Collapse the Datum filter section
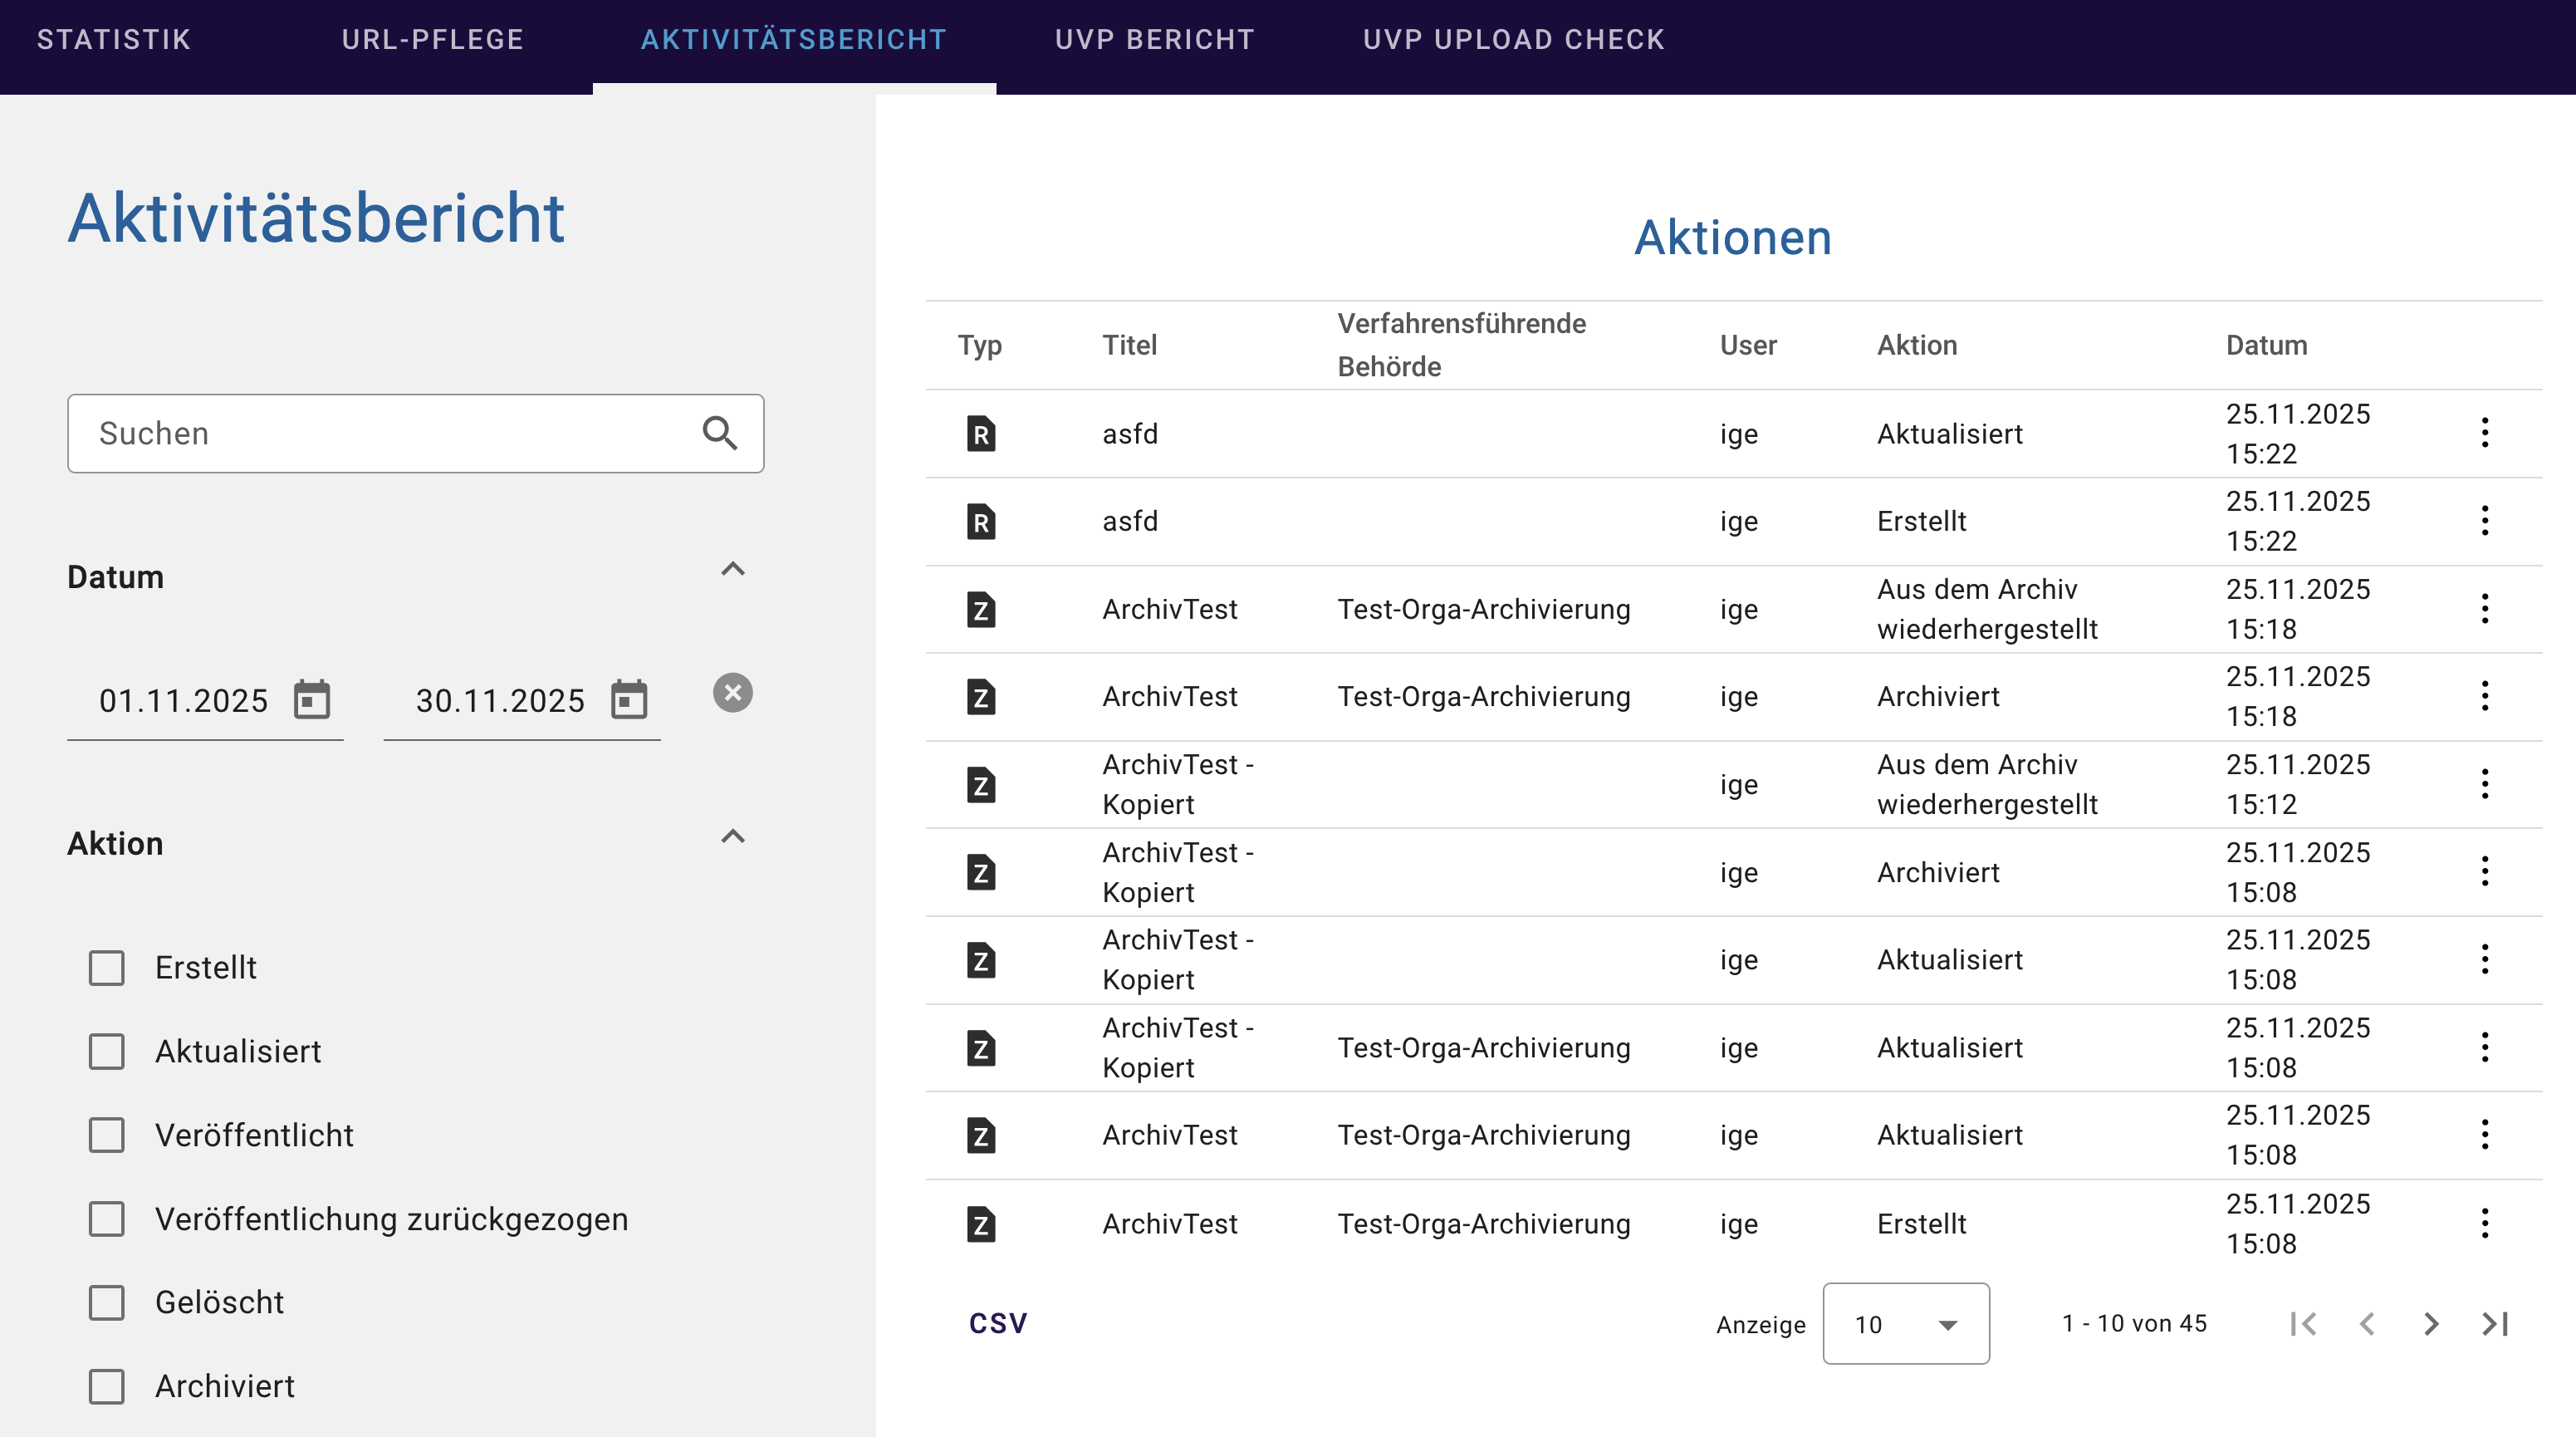 [732, 569]
